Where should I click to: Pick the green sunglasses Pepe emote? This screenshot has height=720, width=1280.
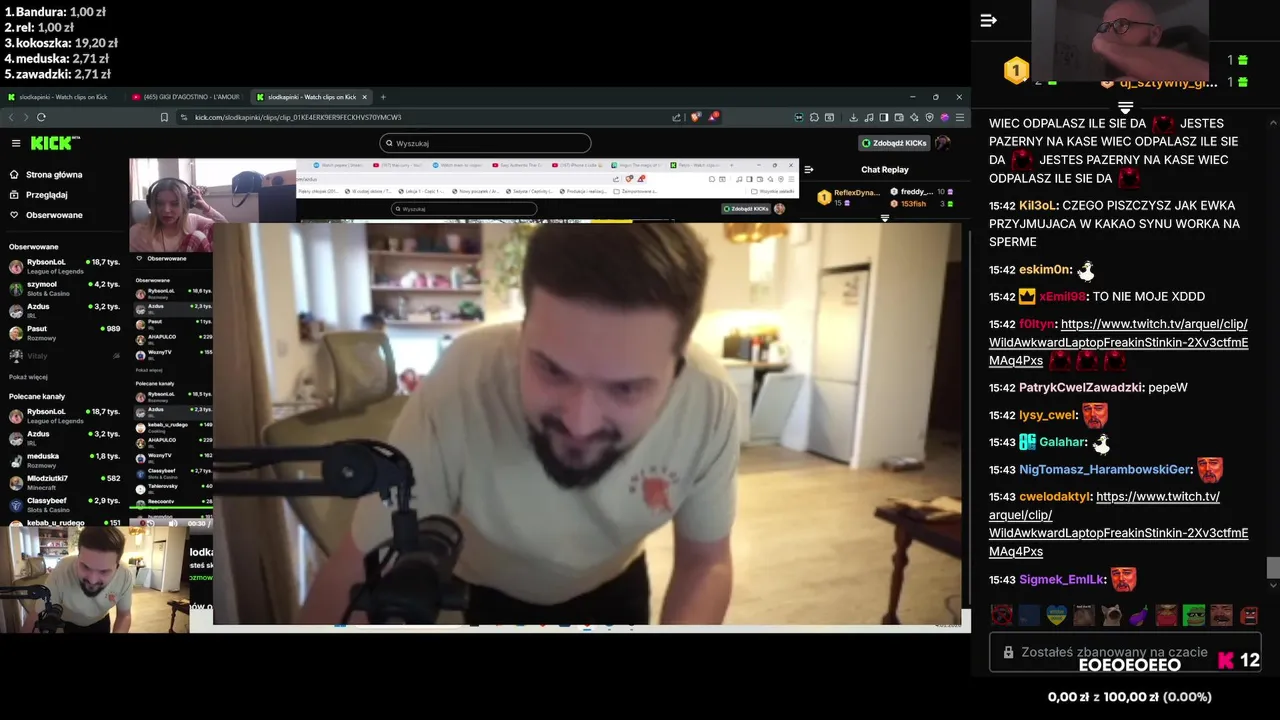click(1194, 615)
